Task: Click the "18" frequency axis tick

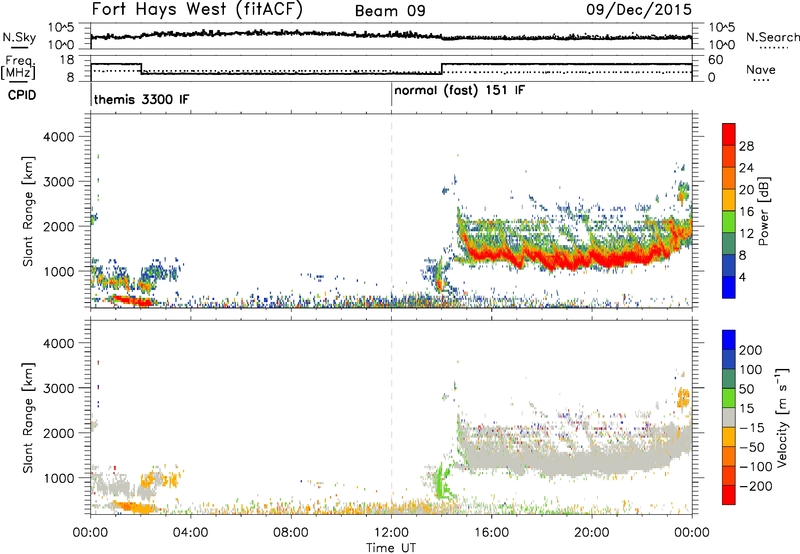Action: (x=67, y=60)
